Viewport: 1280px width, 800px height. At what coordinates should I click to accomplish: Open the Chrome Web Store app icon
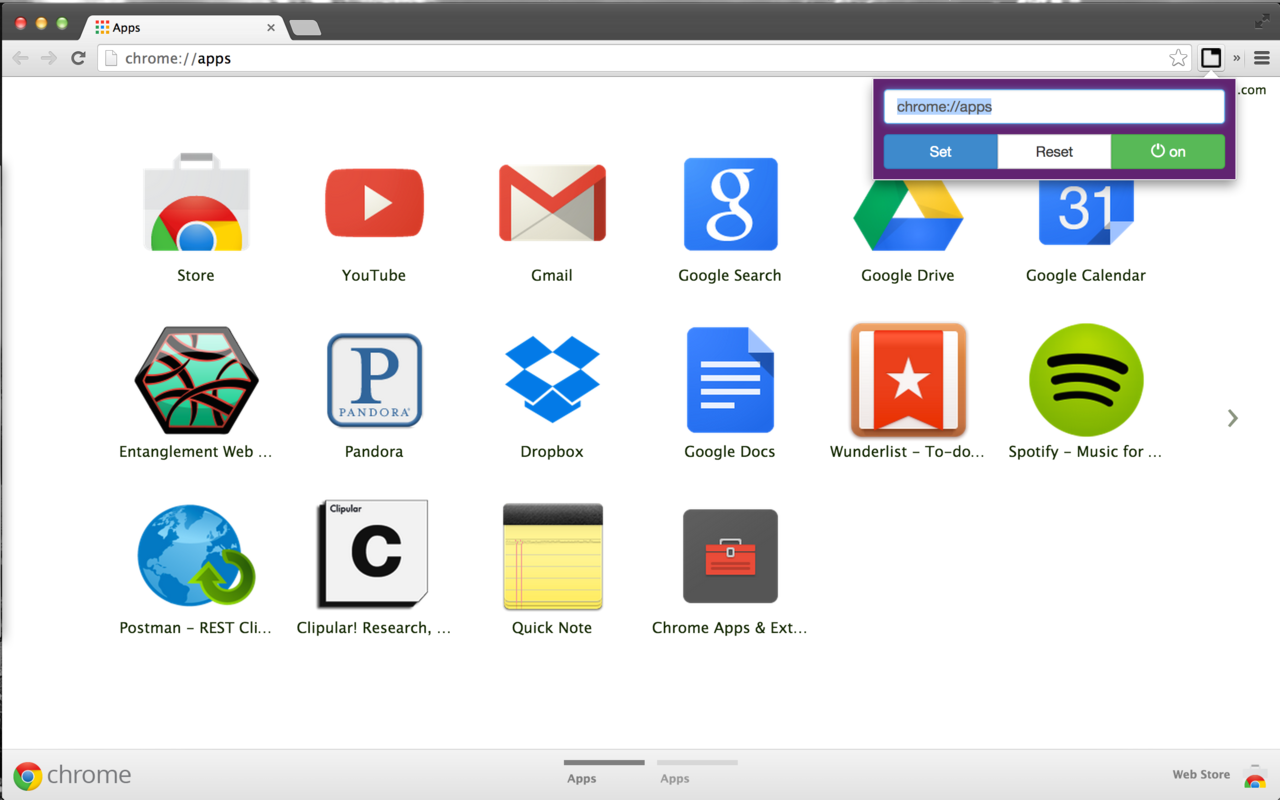point(196,203)
